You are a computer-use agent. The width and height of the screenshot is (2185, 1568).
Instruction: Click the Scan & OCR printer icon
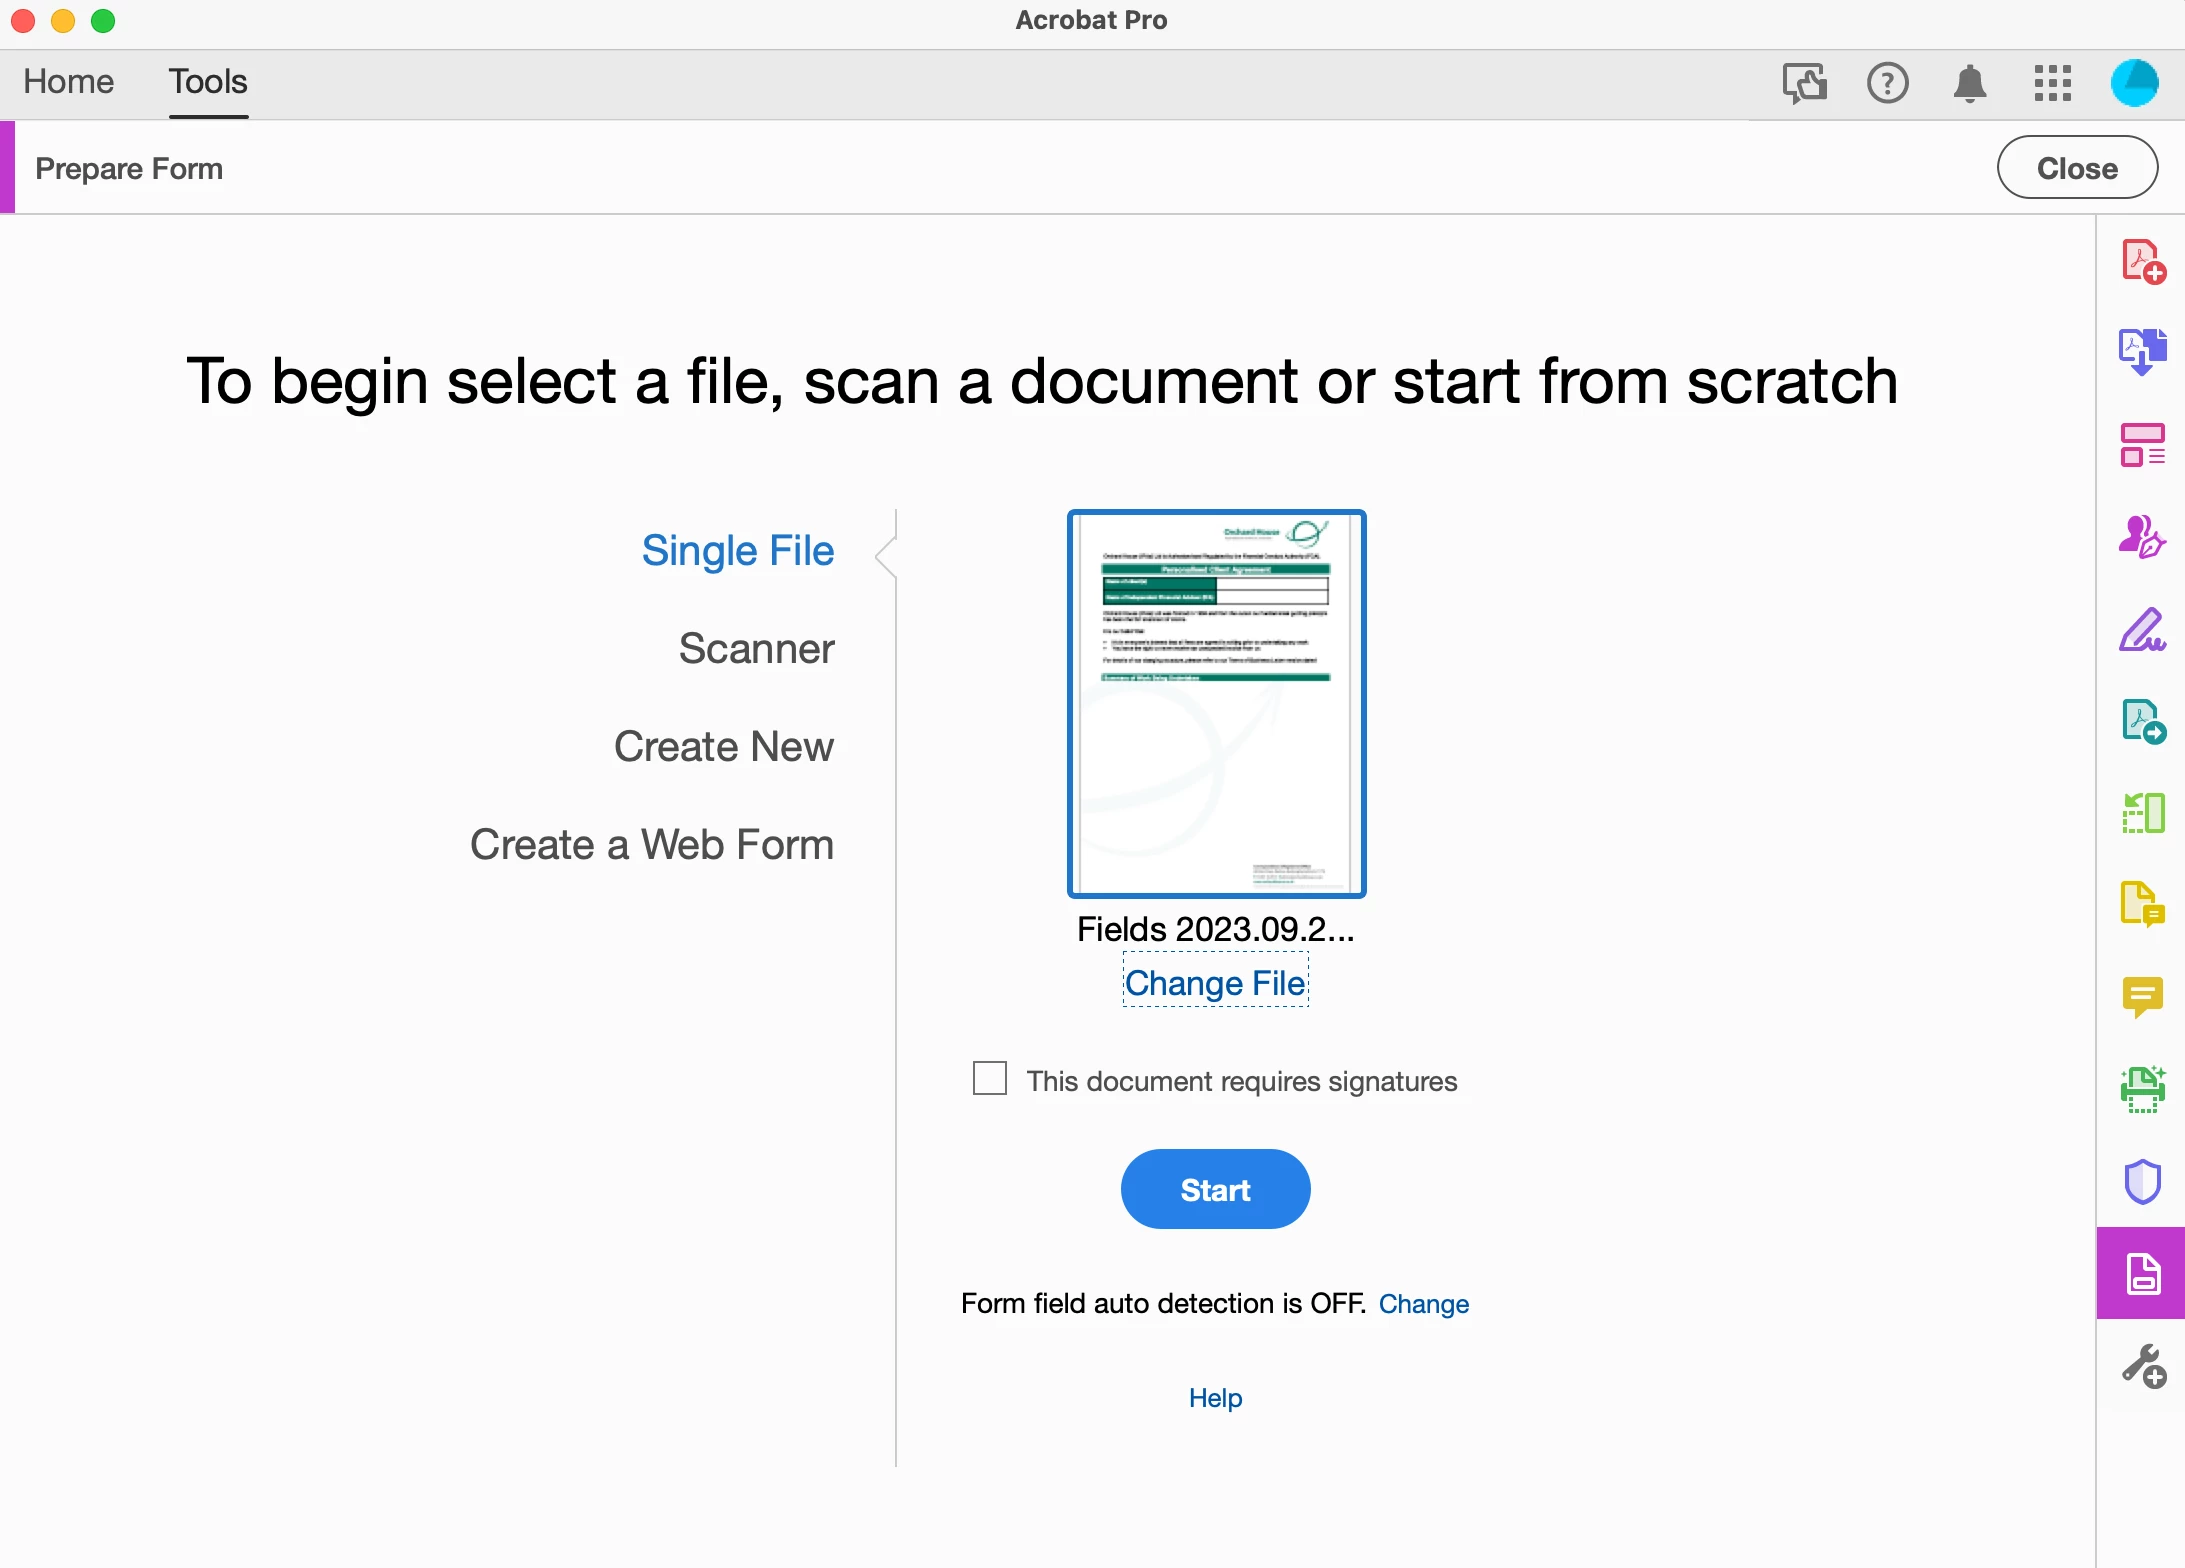(2143, 1089)
